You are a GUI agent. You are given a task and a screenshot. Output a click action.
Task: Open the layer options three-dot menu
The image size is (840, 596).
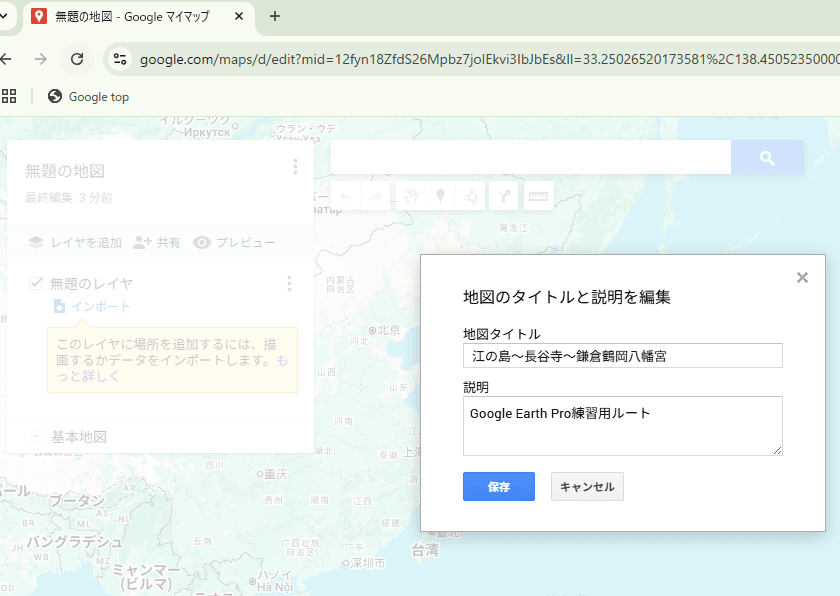289,284
